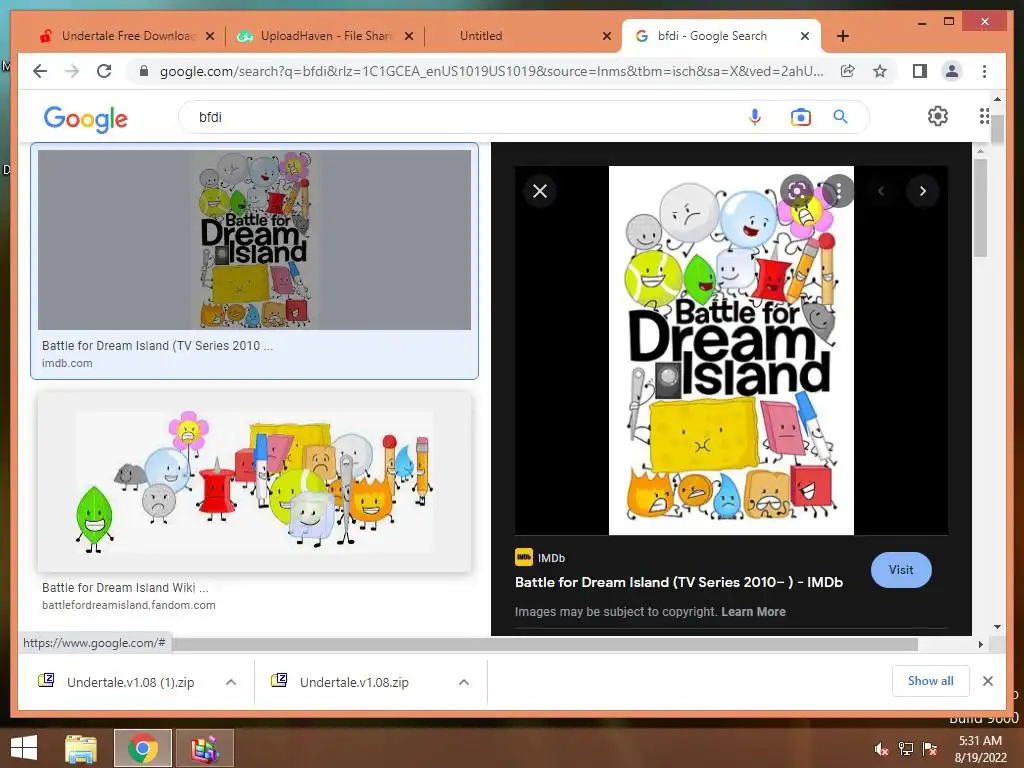Viewport: 1024px width, 768px height.
Task: Close the Untitled tab
Action: pyautogui.click(x=607, y=36)
